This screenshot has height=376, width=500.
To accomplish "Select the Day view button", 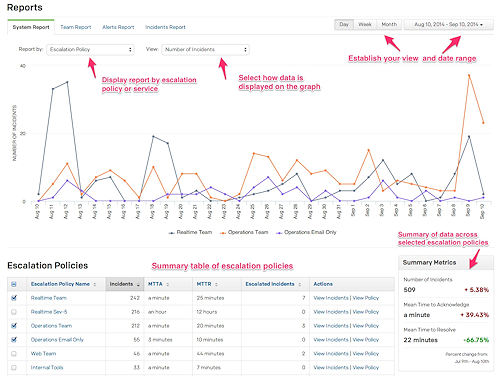I will [344, 24].
